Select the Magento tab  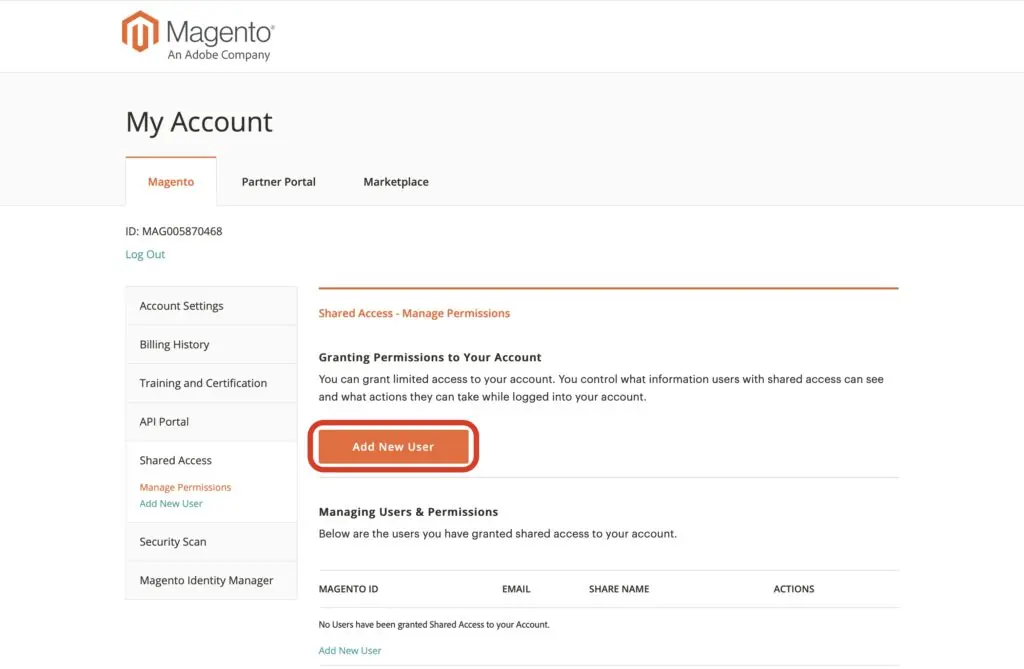[x=171, y=182]
